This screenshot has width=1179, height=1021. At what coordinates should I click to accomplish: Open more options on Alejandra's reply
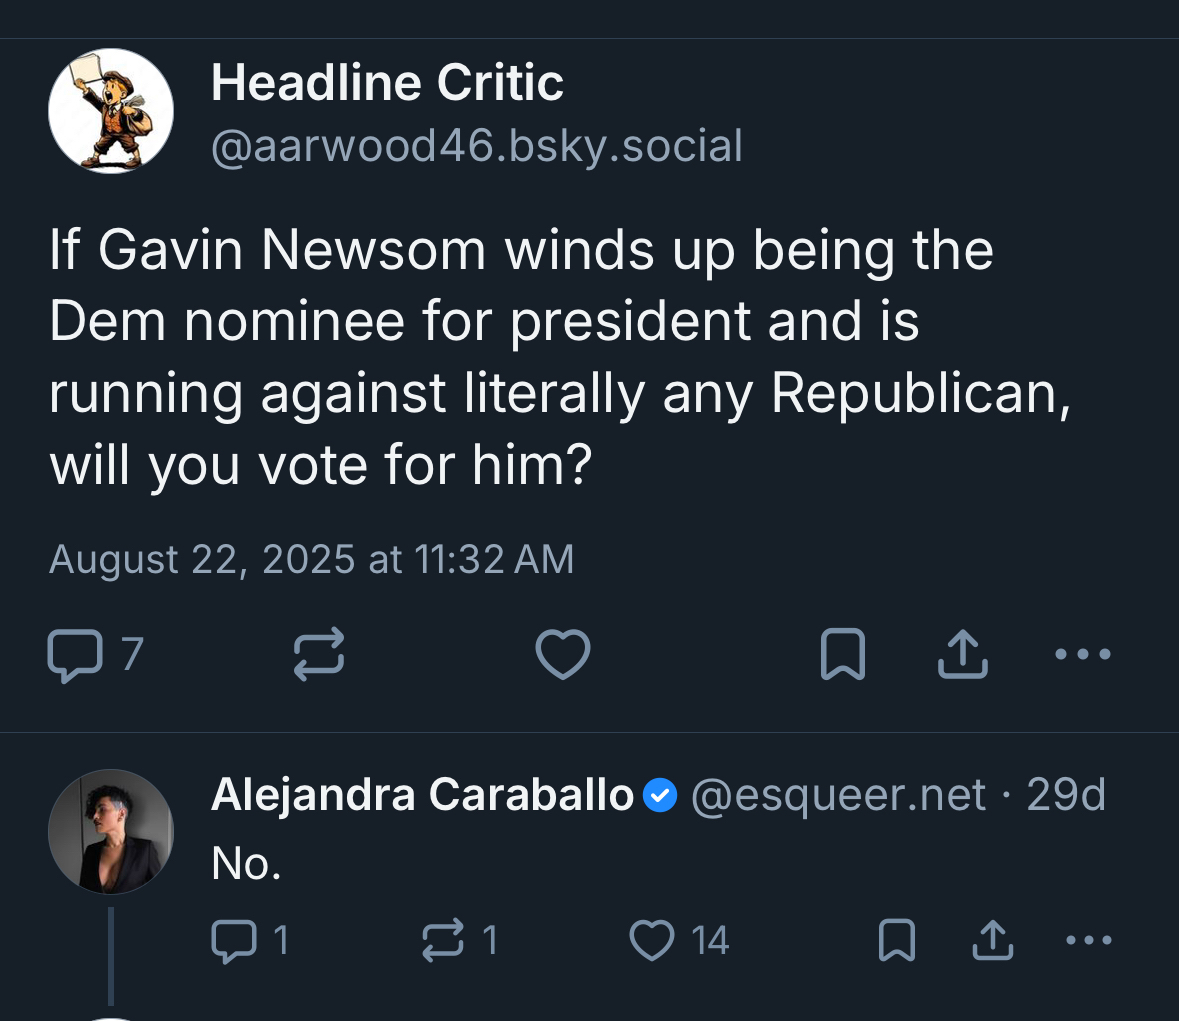click(1089, 941)
